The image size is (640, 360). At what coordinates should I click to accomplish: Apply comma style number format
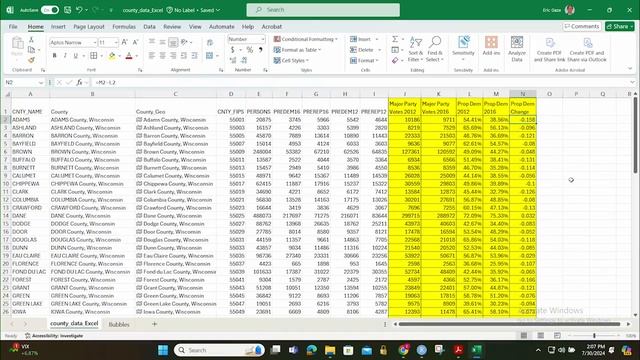click(260, 50)
